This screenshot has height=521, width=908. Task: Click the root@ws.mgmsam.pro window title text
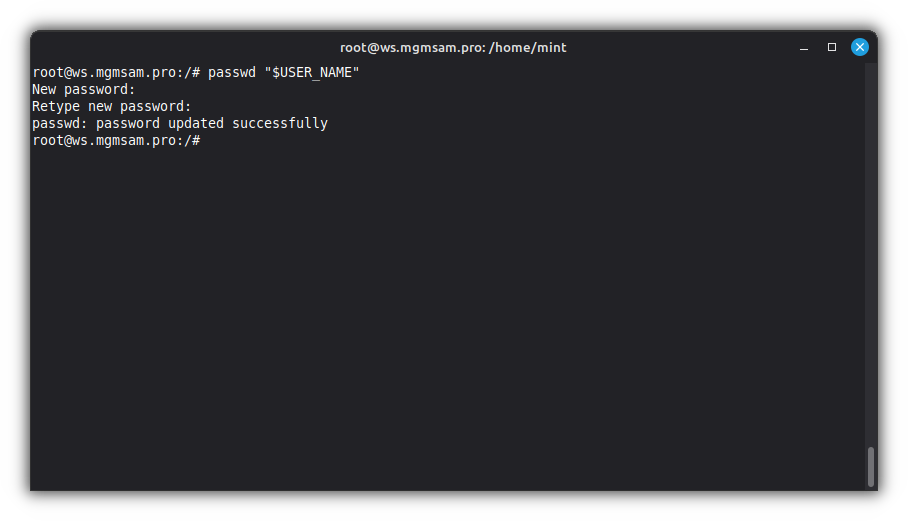click(411, 47)
